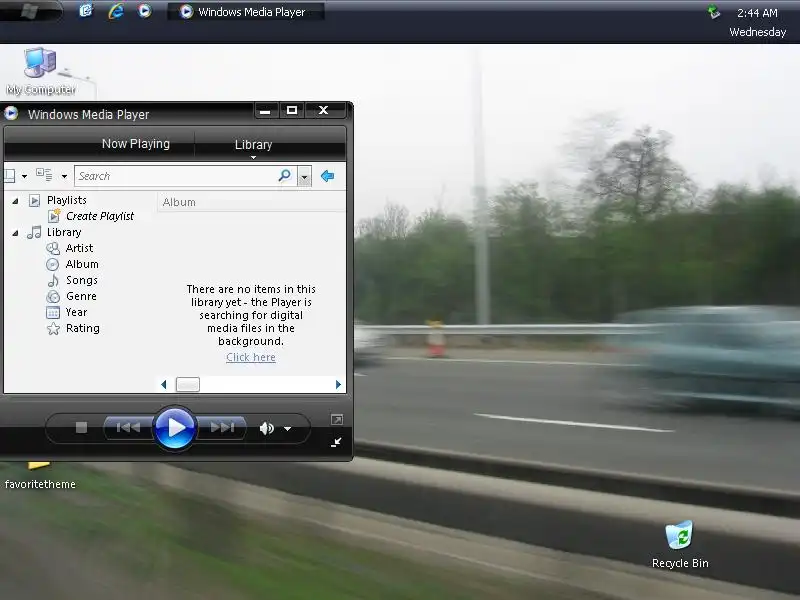
Task: Skip to the previous track
Action: point(128,428)
